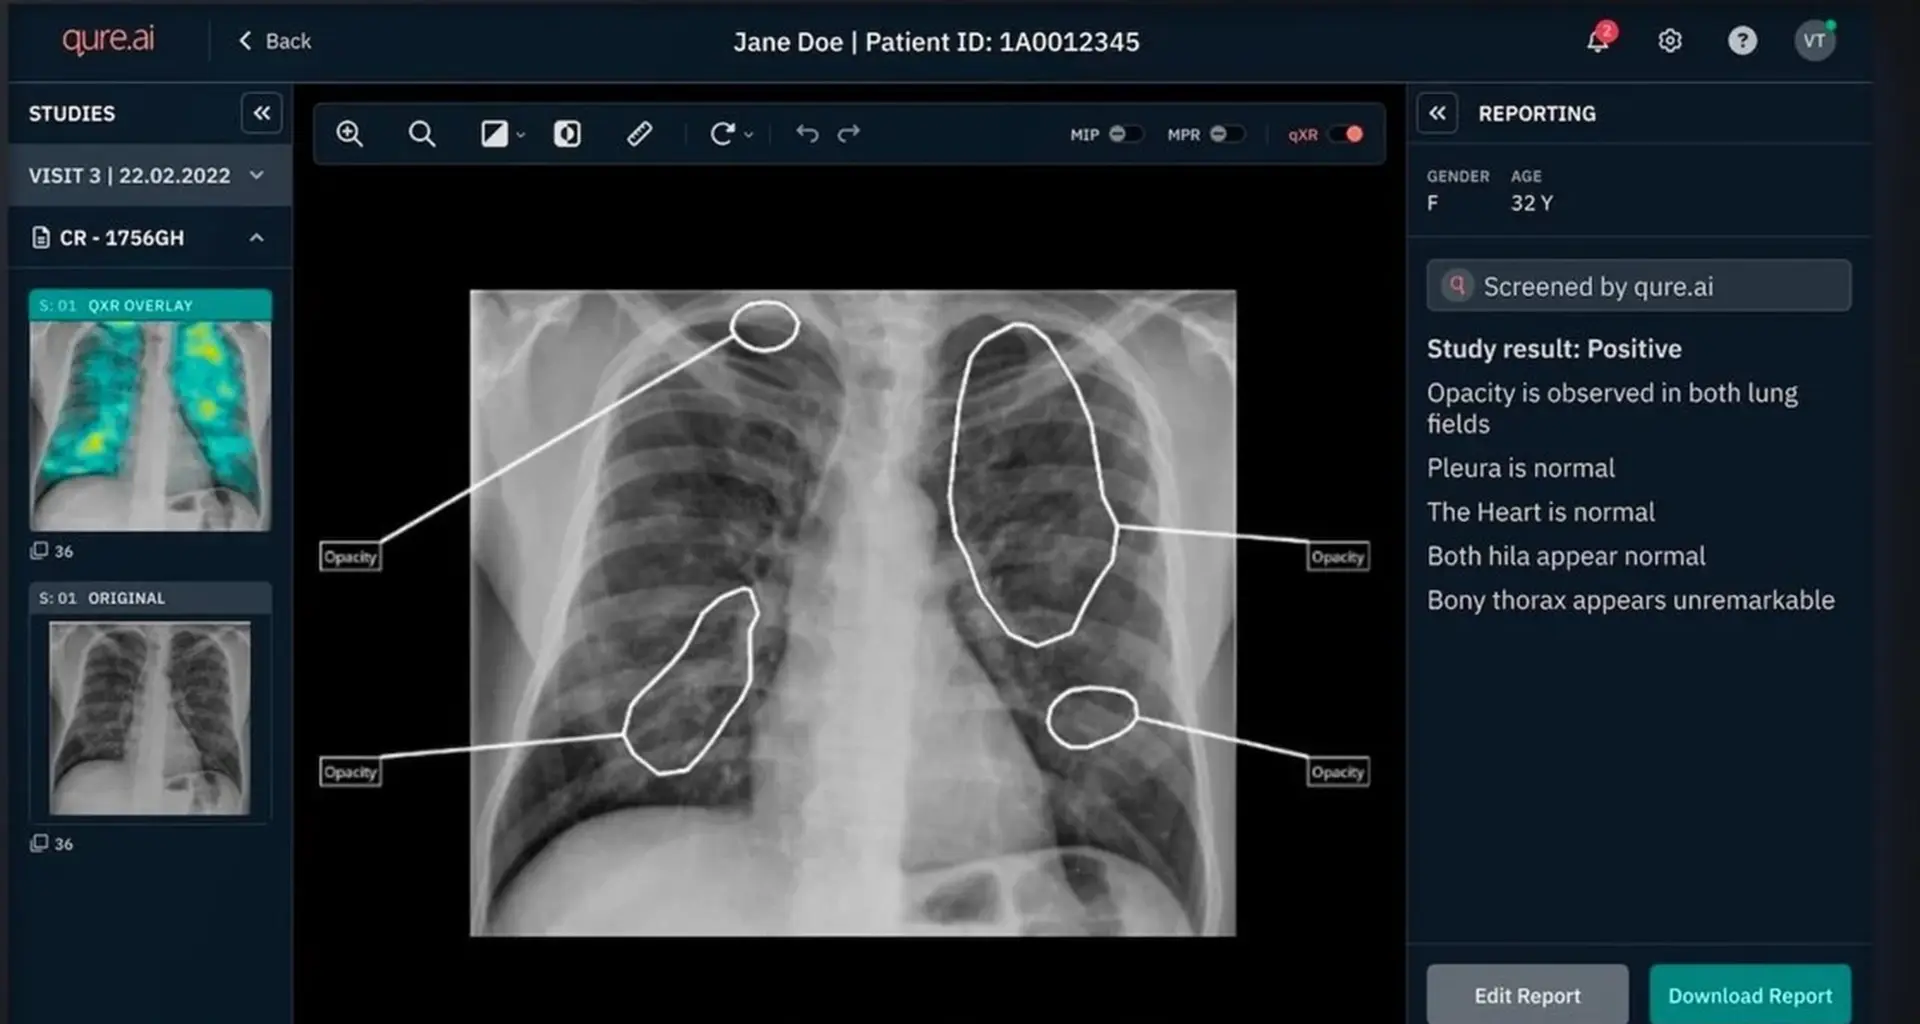Open the notifications bell with 2 alerts
The width and height of the screenshot is (1920, 1024).
[1596, 41]
